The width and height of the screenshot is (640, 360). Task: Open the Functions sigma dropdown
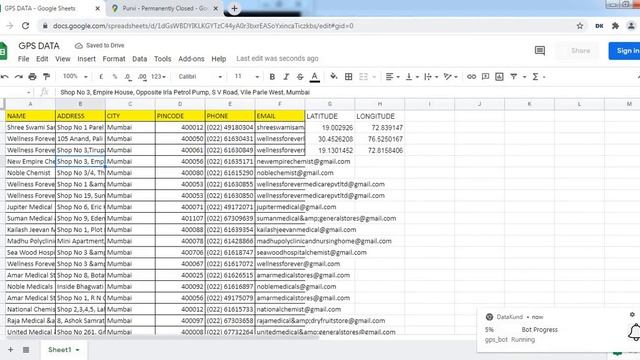538,77
